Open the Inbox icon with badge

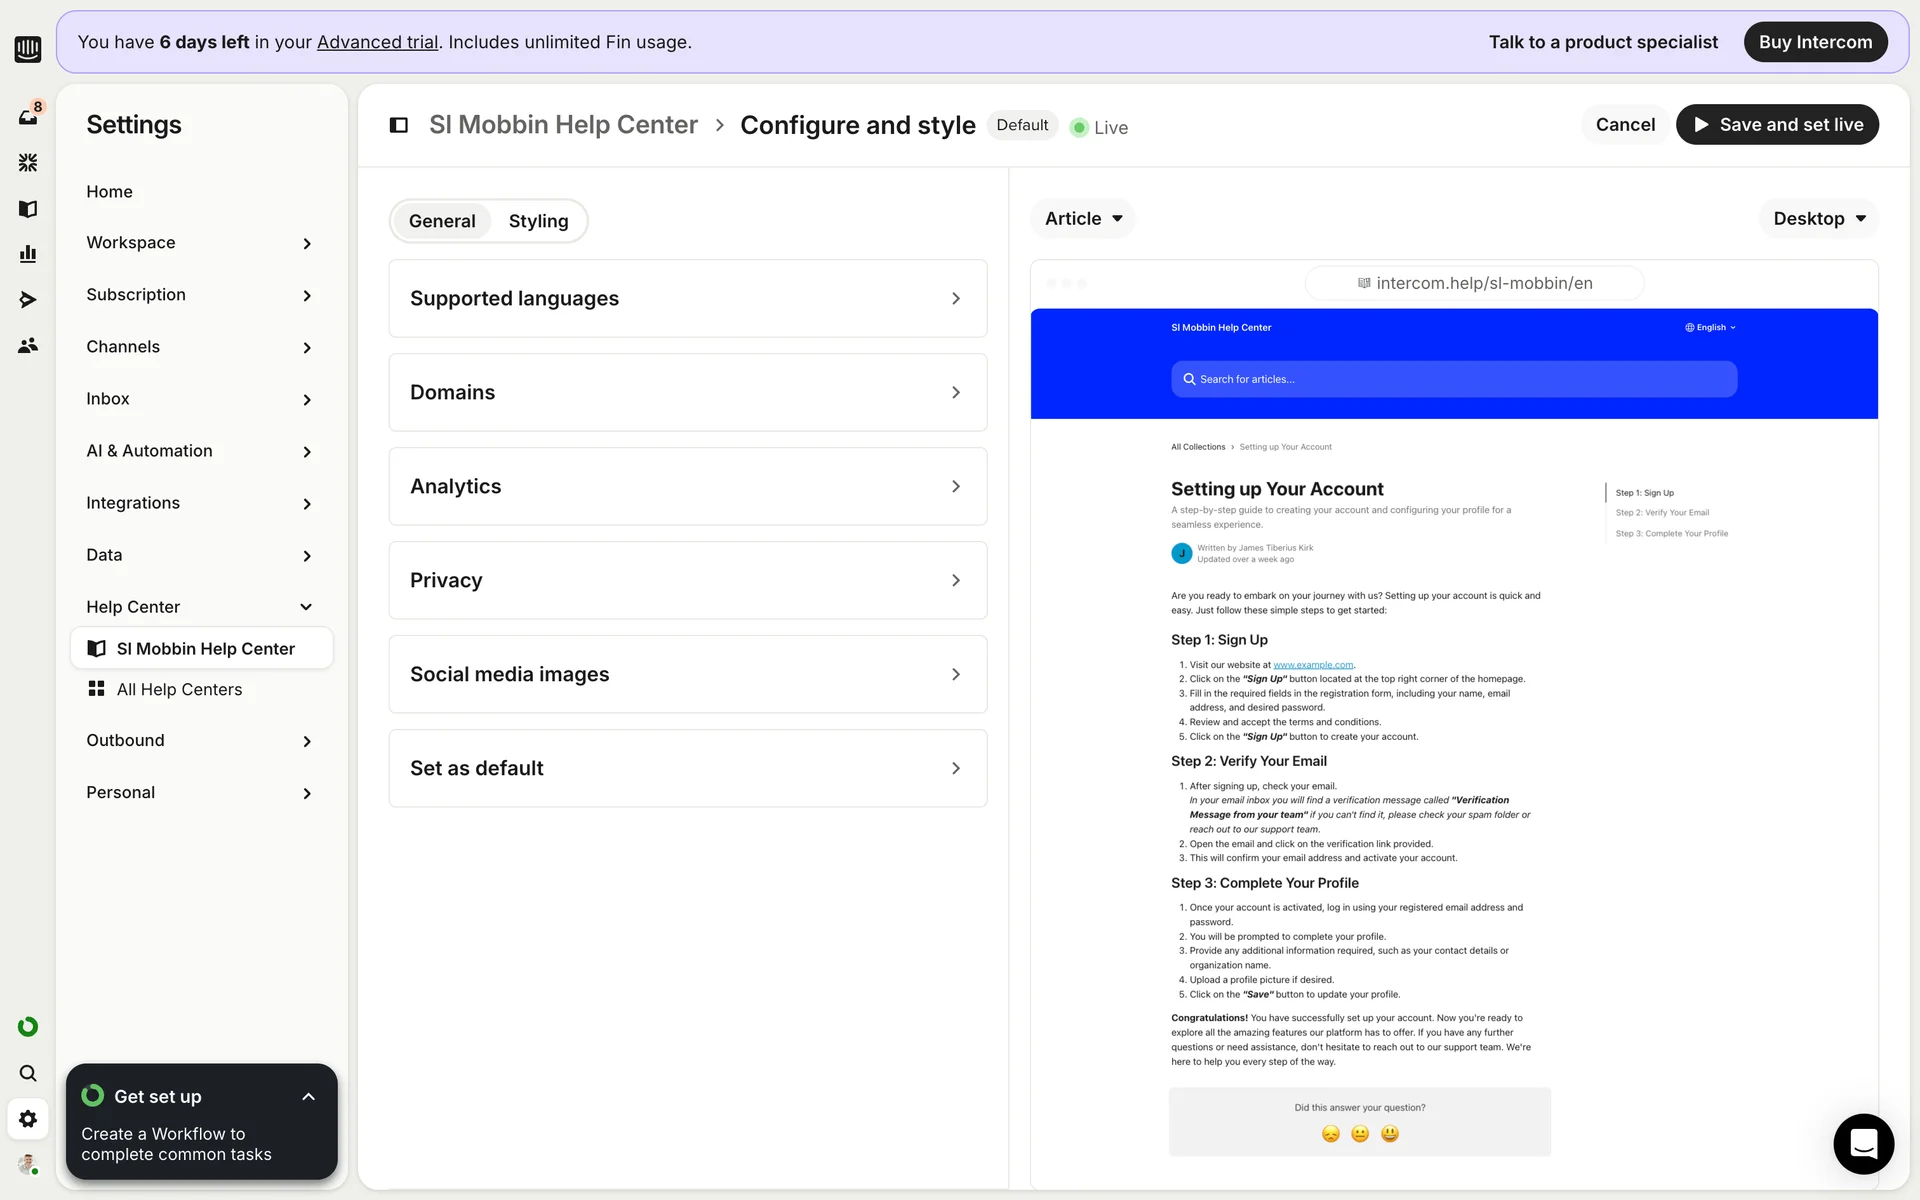pos(28,116)
